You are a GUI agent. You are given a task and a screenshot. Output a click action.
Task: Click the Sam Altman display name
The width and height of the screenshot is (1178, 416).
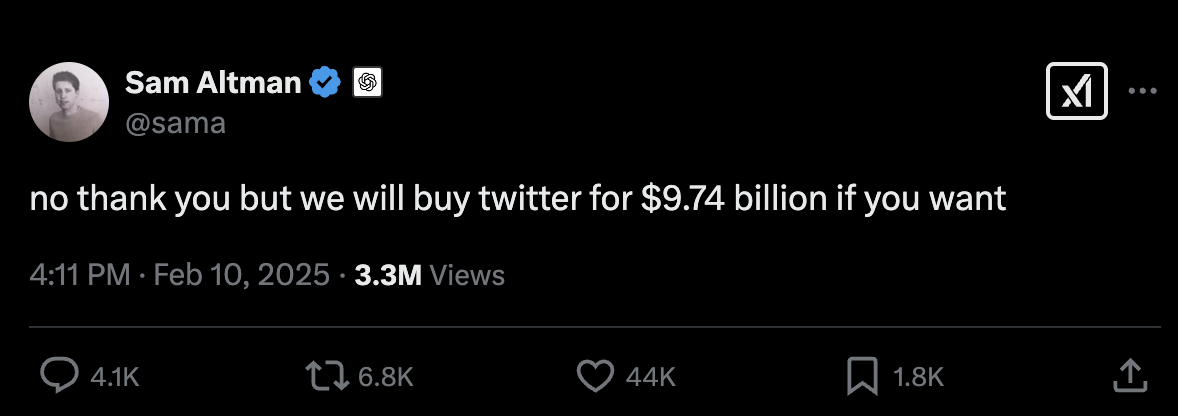(x=213, y=83)
